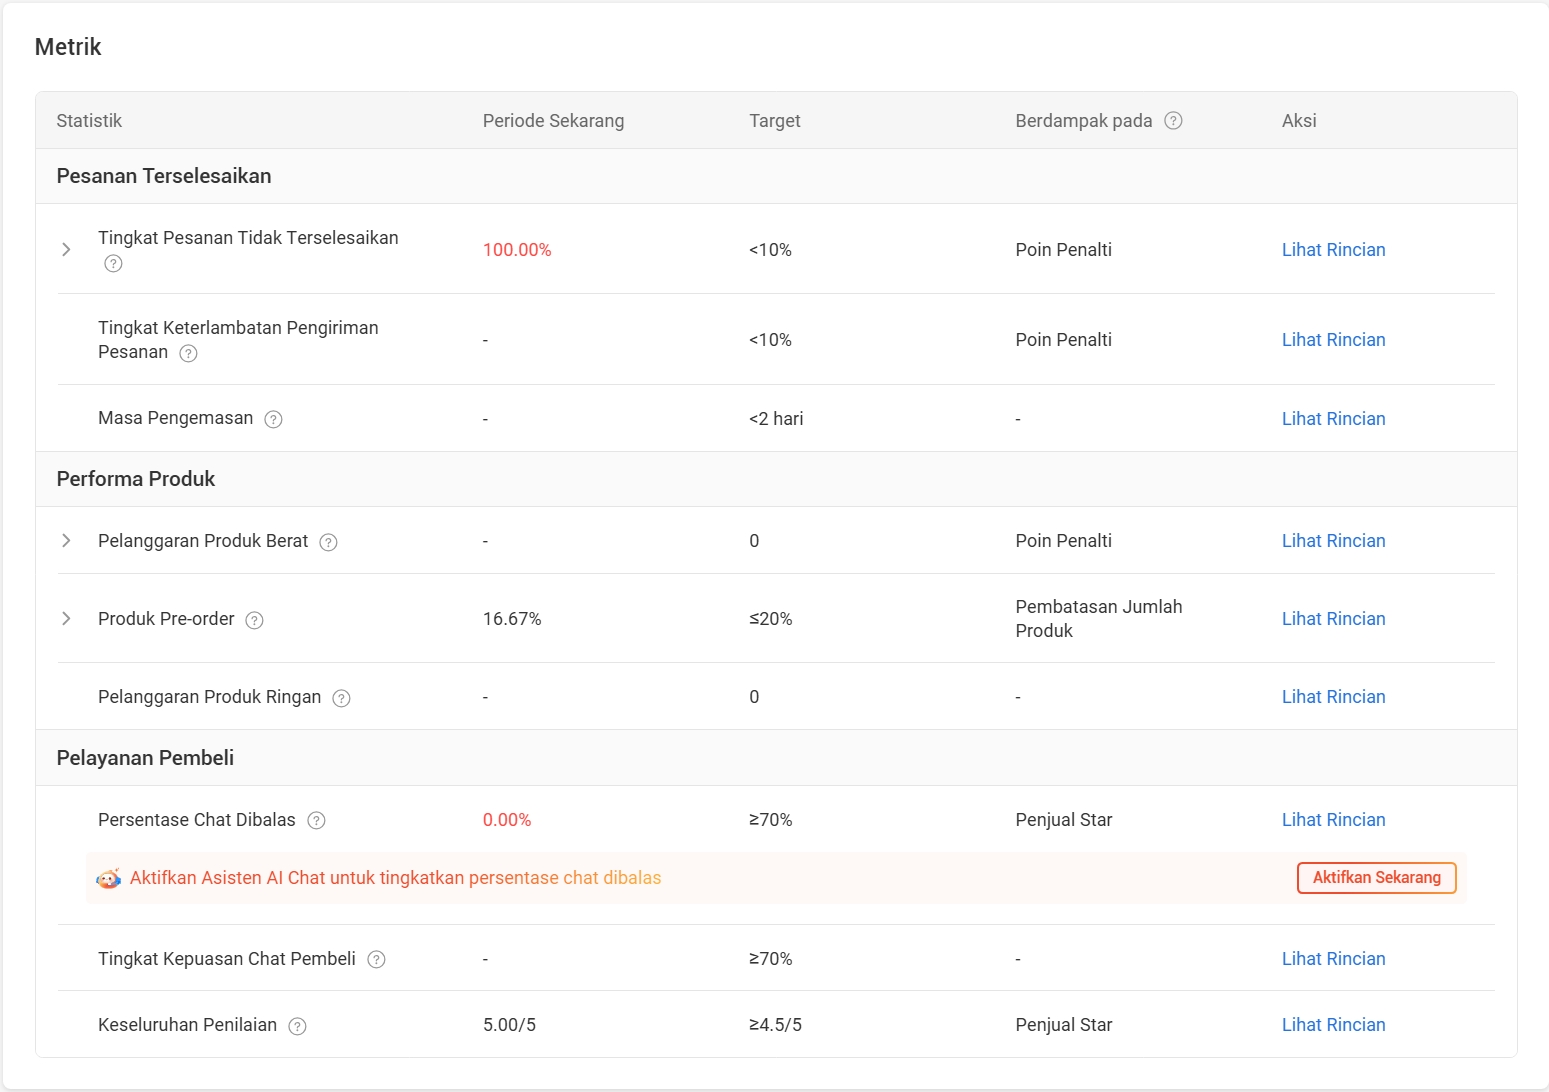Click the AI chat assistant mascot icon
This screenshot has width=1549, height=1092.
[x=108, y=879]
